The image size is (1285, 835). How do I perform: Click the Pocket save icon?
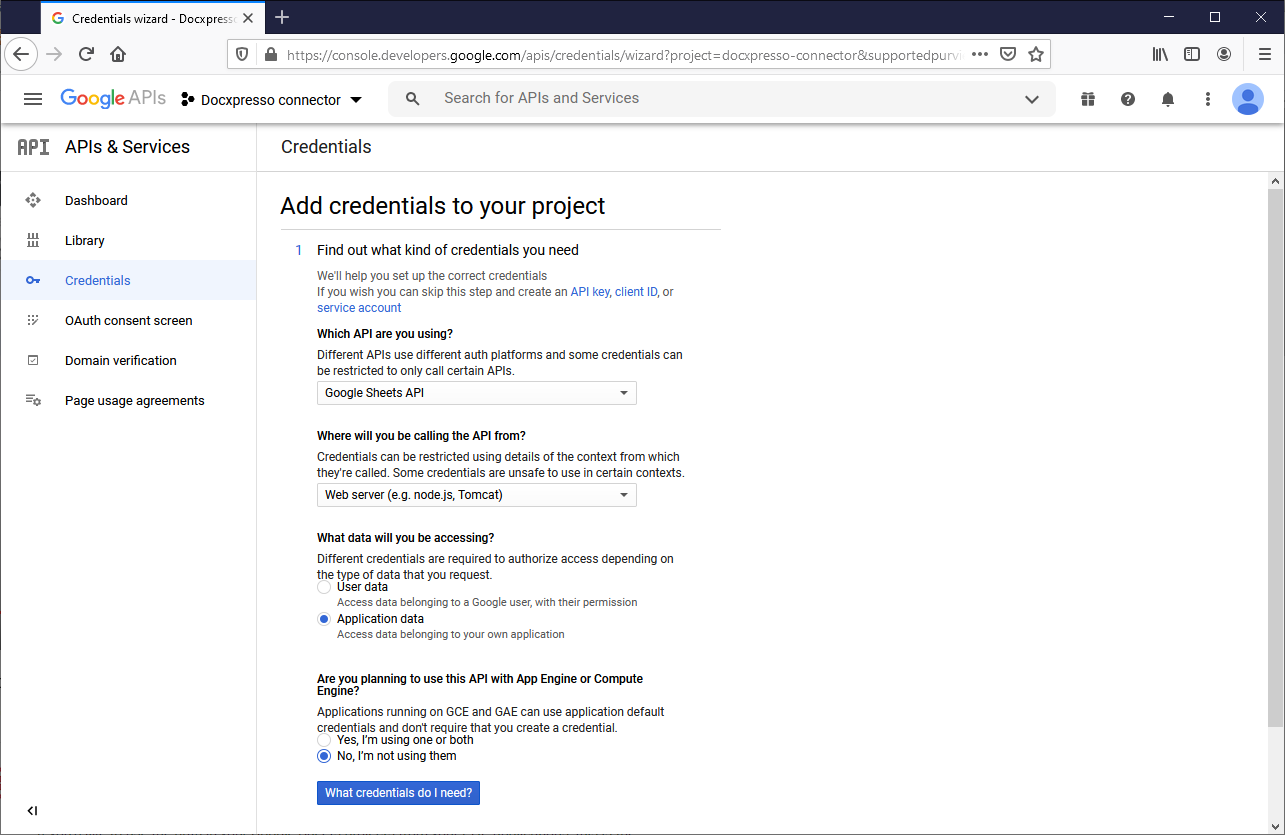[x=1009, y=54]
